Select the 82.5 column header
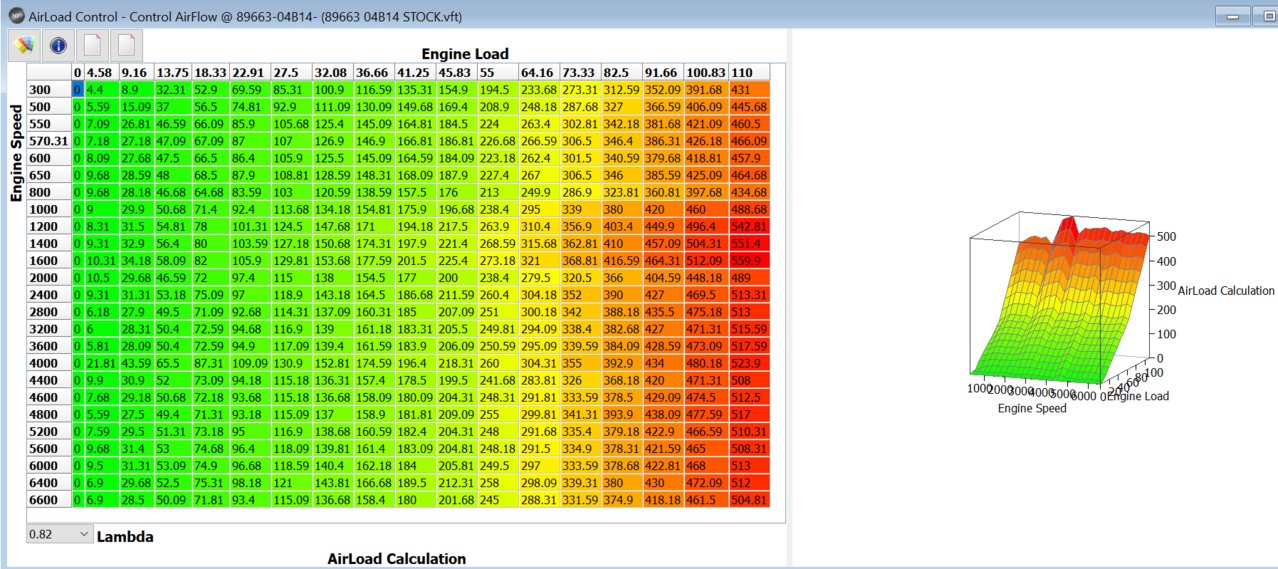The width and height of the screenshot is (1278, 569). [621, 73]
